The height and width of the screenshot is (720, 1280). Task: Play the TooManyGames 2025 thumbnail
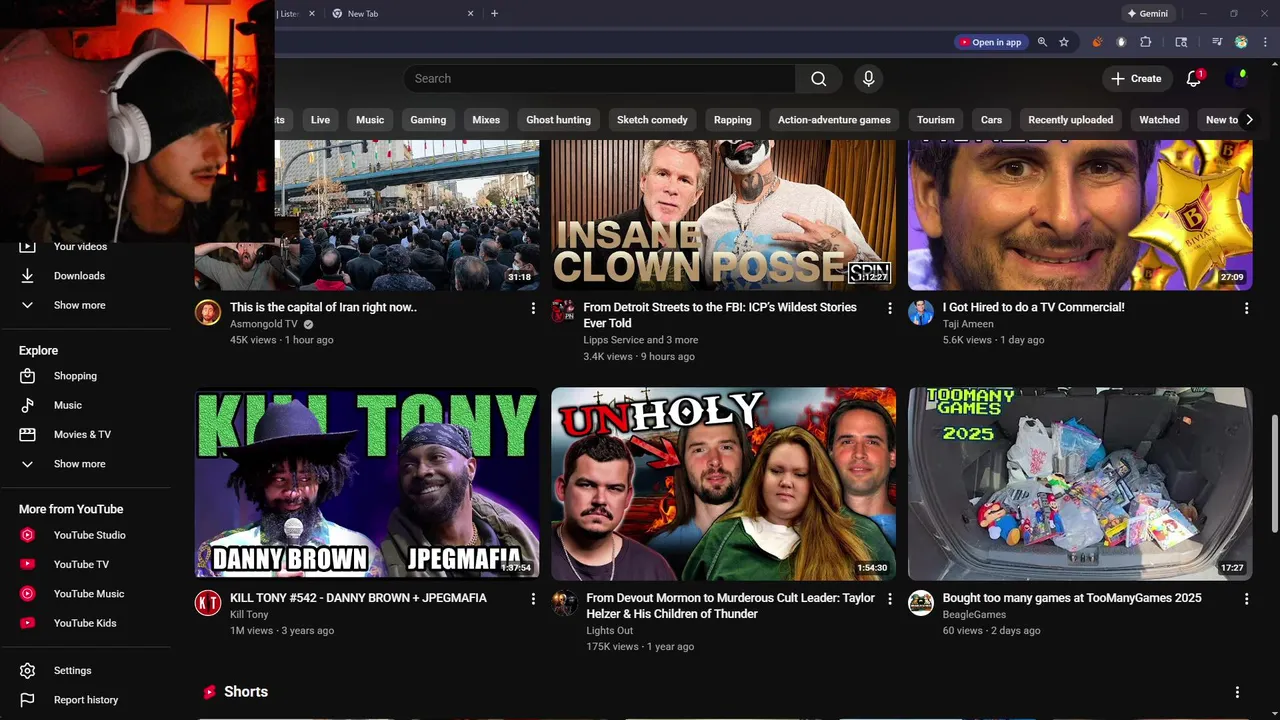coord(1080,484)
